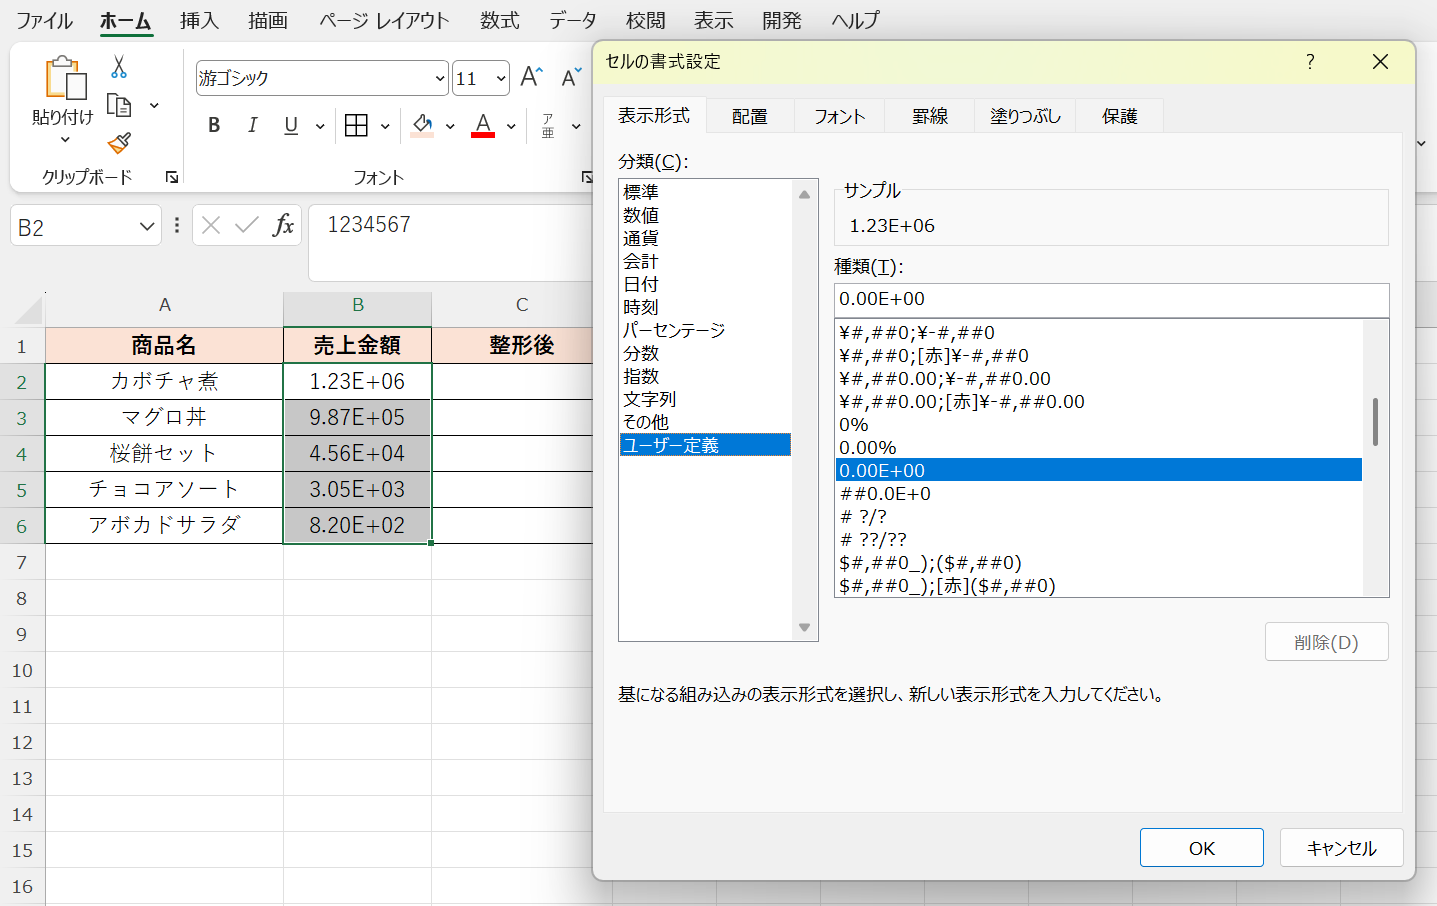1437x906 pixels.
Task: Open the font name dropdown
Action: tap(439, 78)
